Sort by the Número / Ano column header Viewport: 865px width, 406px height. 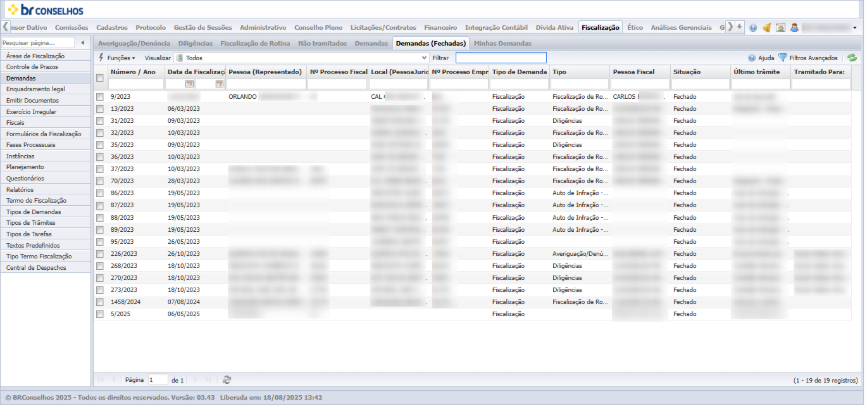pyautogui.click(x=136, y=72)
